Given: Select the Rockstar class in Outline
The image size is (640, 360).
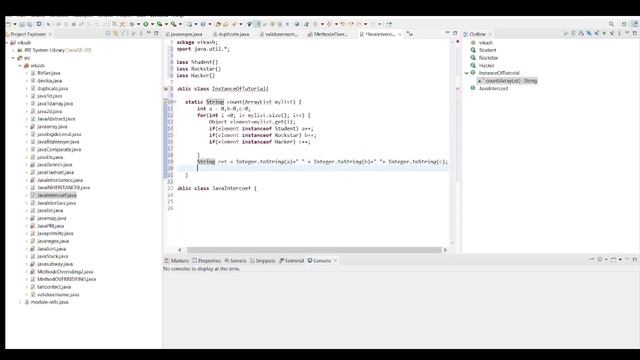Looking at the screenshot, I should pyautogui.click(x=488, y=58).
